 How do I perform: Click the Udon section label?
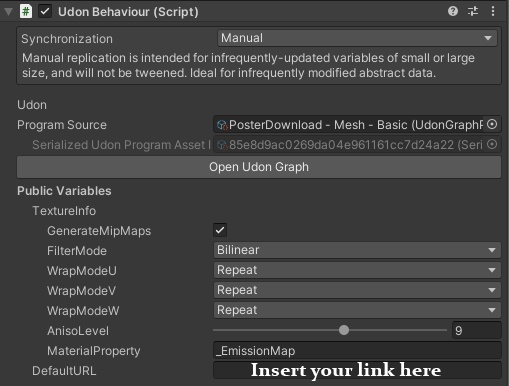click(32, 105)
